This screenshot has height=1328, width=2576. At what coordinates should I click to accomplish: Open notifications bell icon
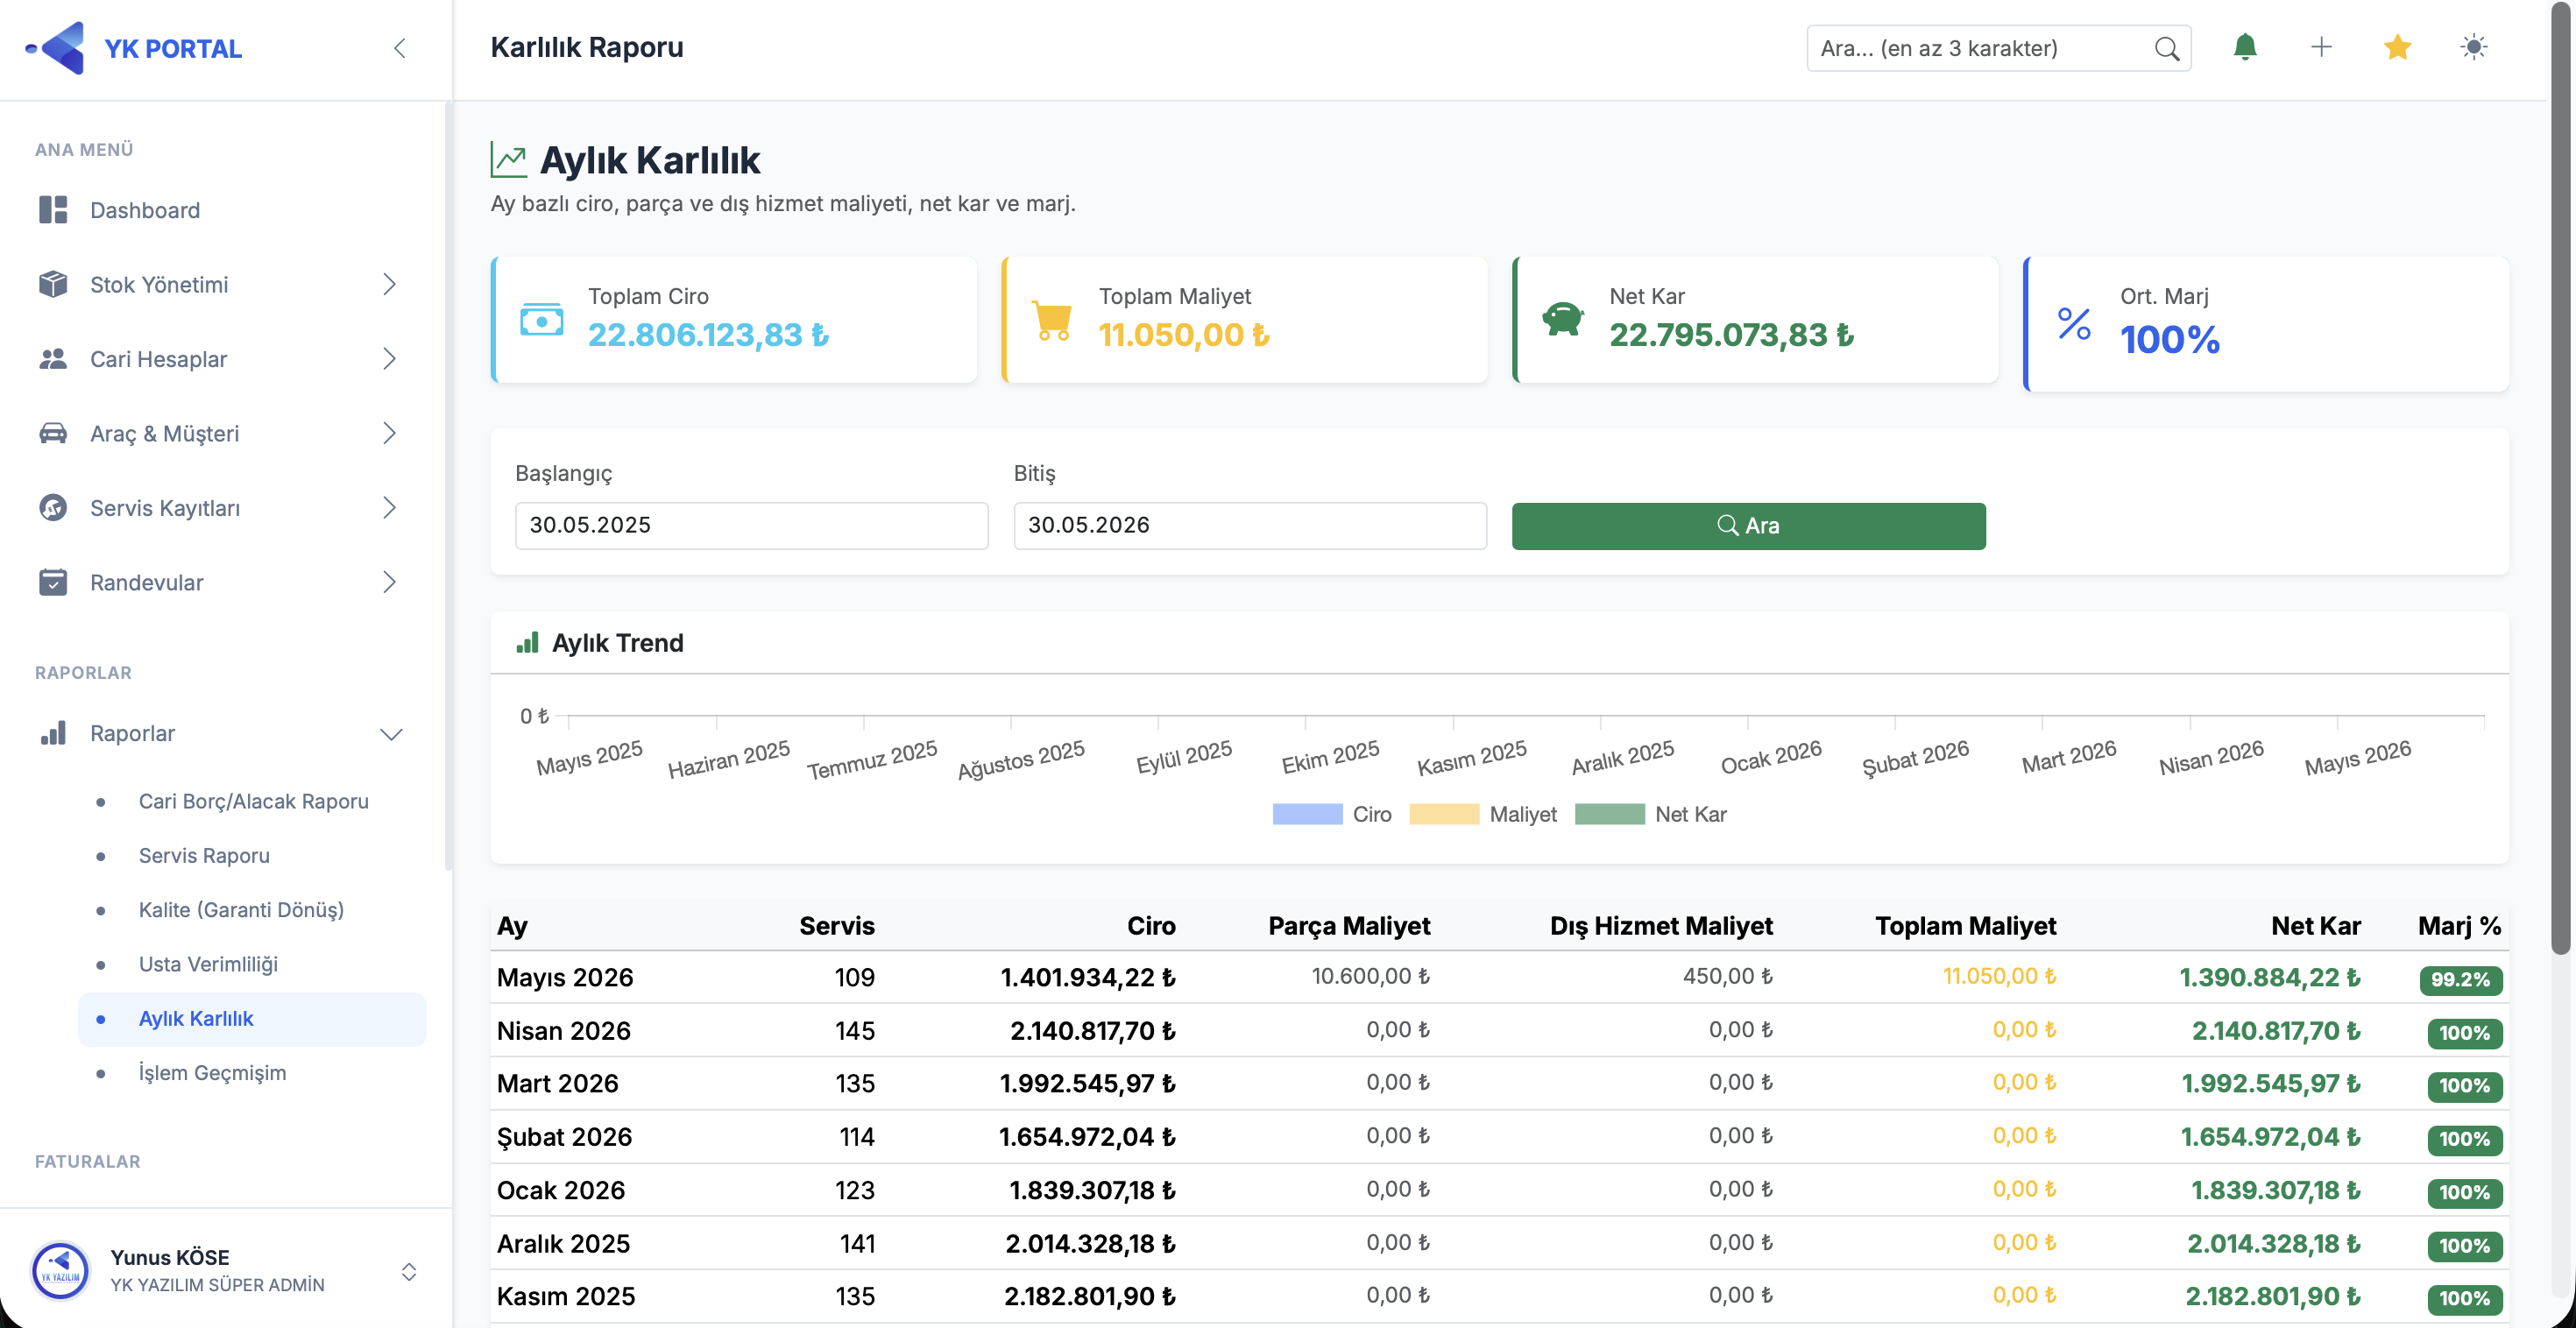[x=2245, y=47]
